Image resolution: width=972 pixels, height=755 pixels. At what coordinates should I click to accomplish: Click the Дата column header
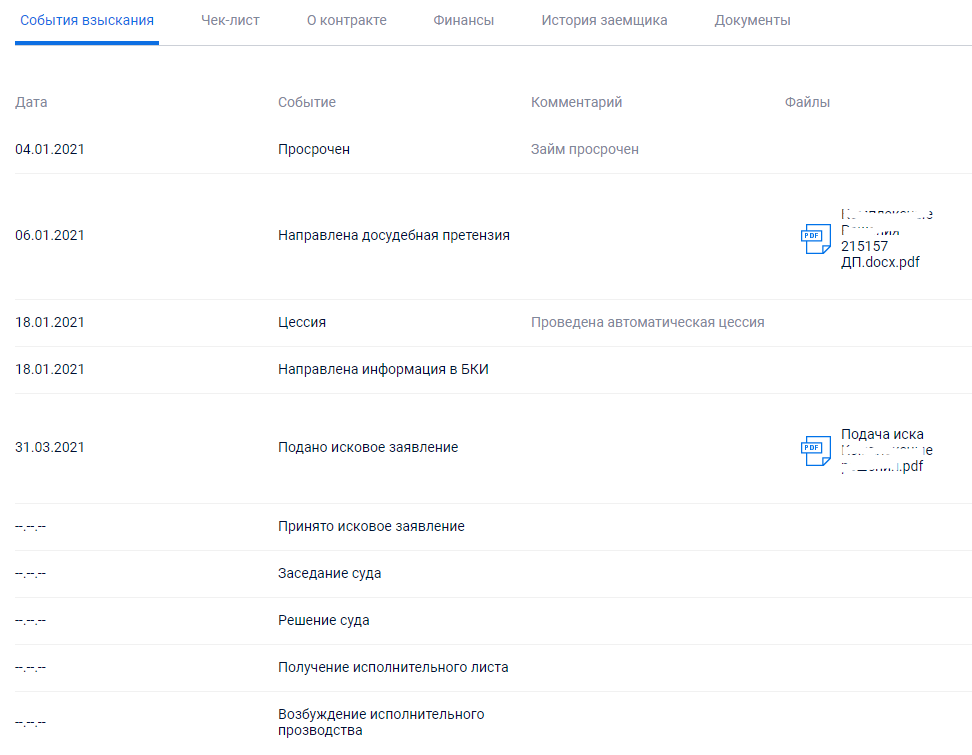(31, 102)
